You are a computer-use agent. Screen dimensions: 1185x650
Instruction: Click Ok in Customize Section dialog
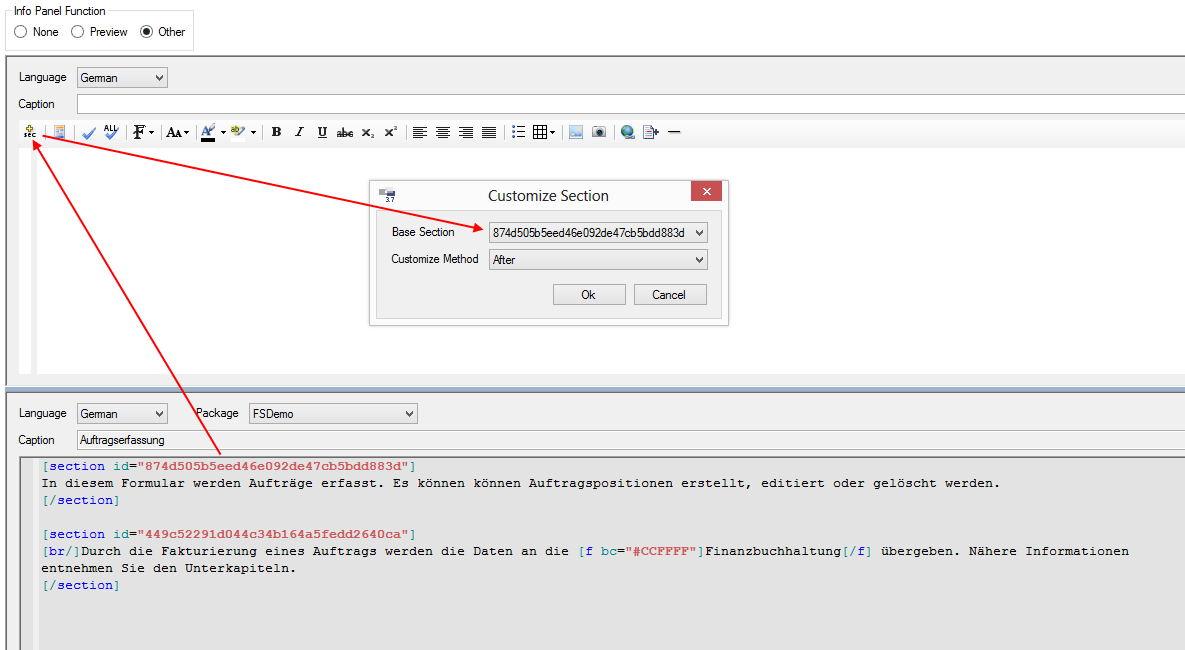pyautogui.click(x=589, y=295)
